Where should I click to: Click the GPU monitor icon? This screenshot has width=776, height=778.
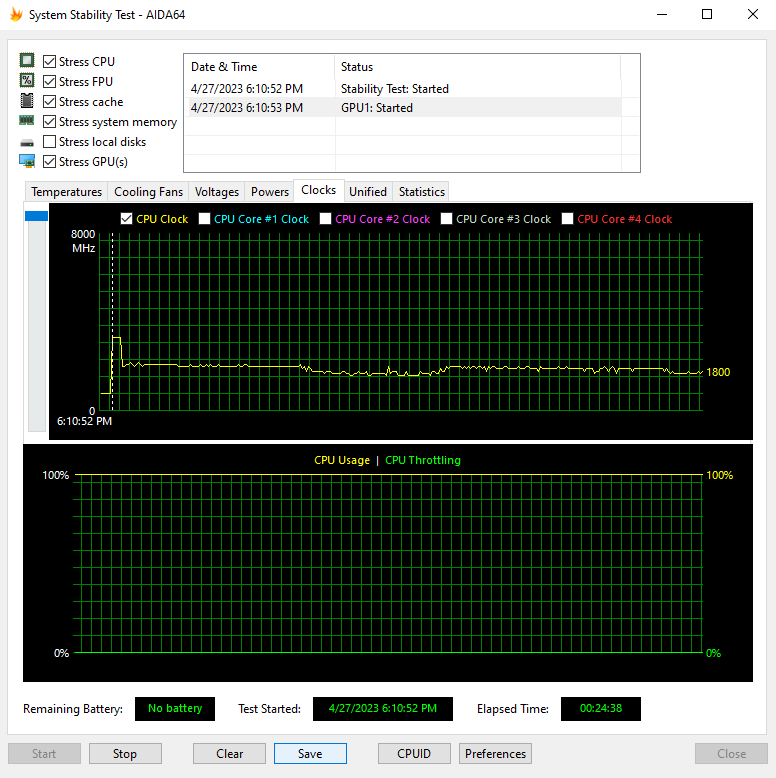coord(27,161)
